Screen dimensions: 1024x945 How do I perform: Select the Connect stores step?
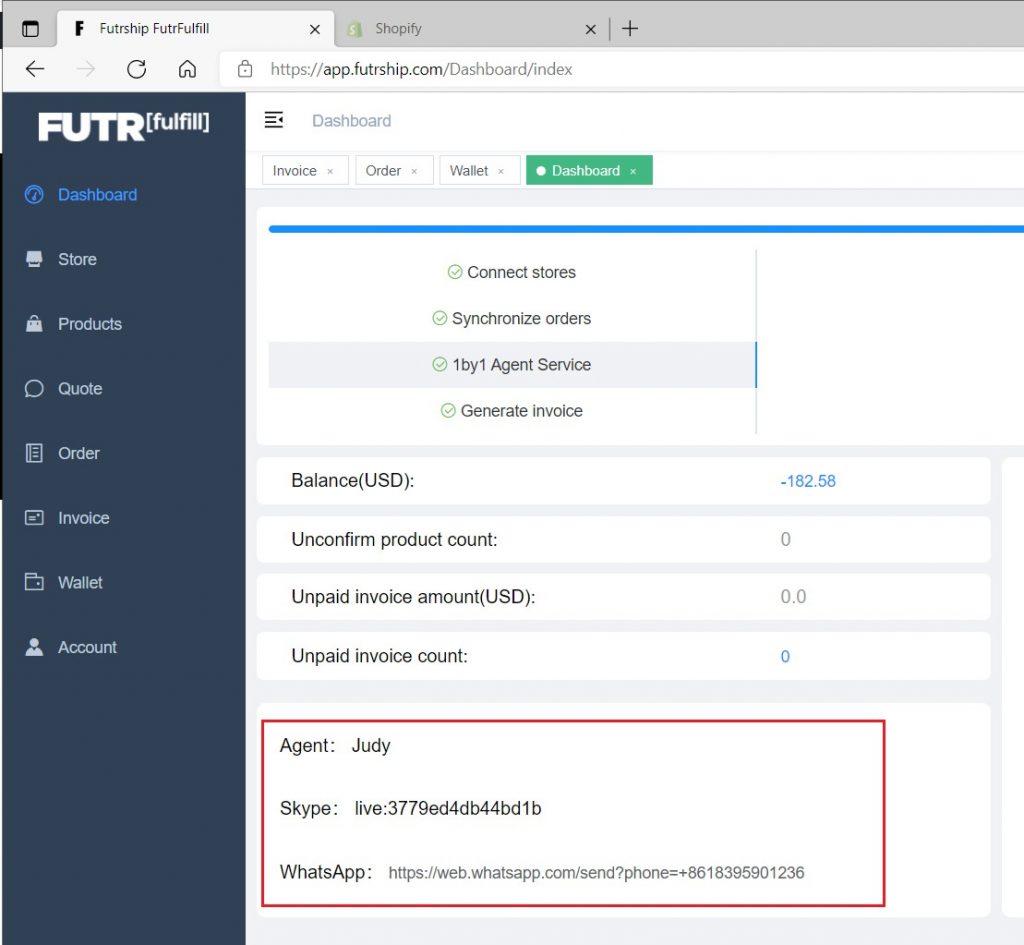tap(512, 272)
